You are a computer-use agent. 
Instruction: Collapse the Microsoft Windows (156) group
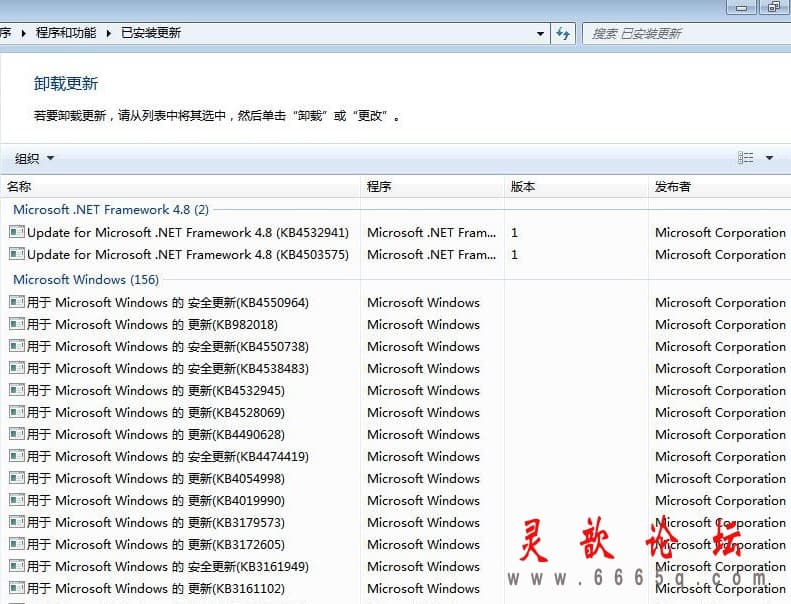coord(86,279)
